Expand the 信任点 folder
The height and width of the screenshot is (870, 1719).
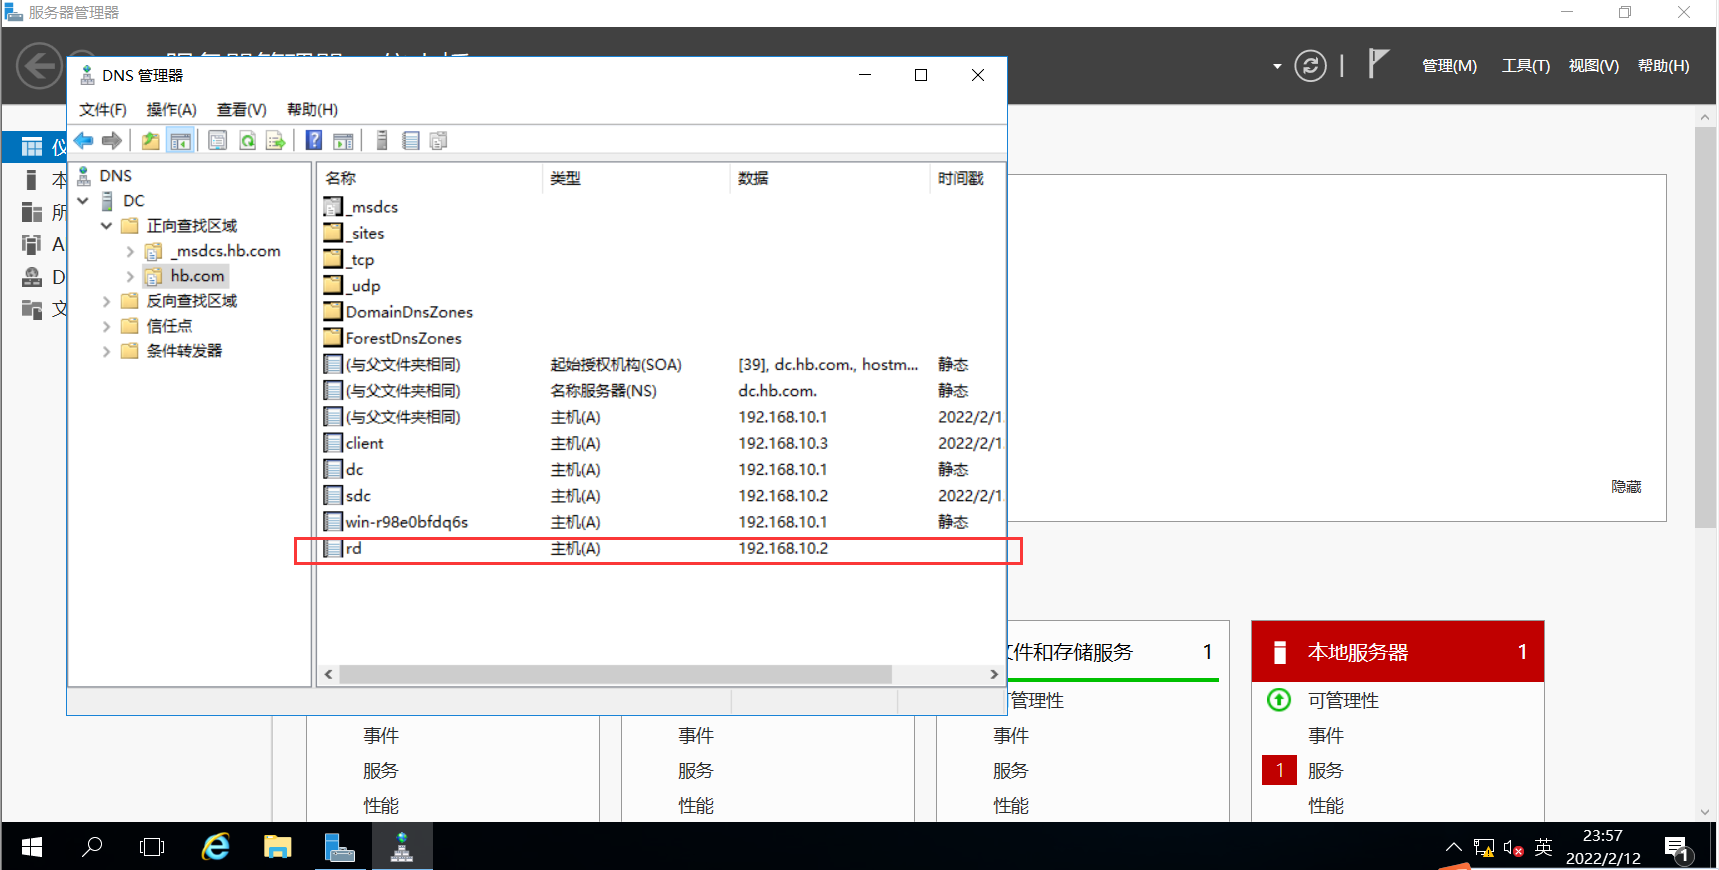point(107,326)
